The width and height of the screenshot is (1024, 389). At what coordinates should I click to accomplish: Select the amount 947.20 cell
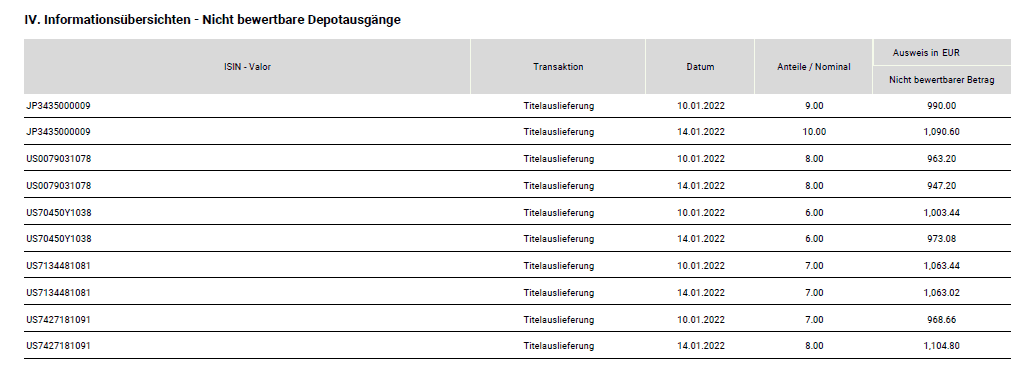coord(941,185)
